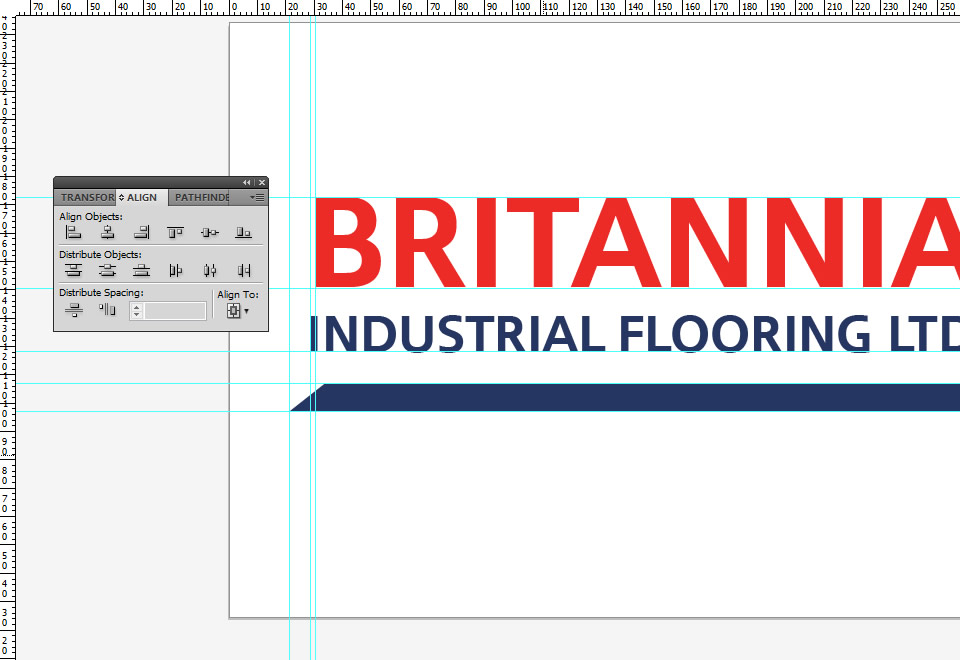Collapse the panel with double-arrow icon

click(x=246, y=182)
